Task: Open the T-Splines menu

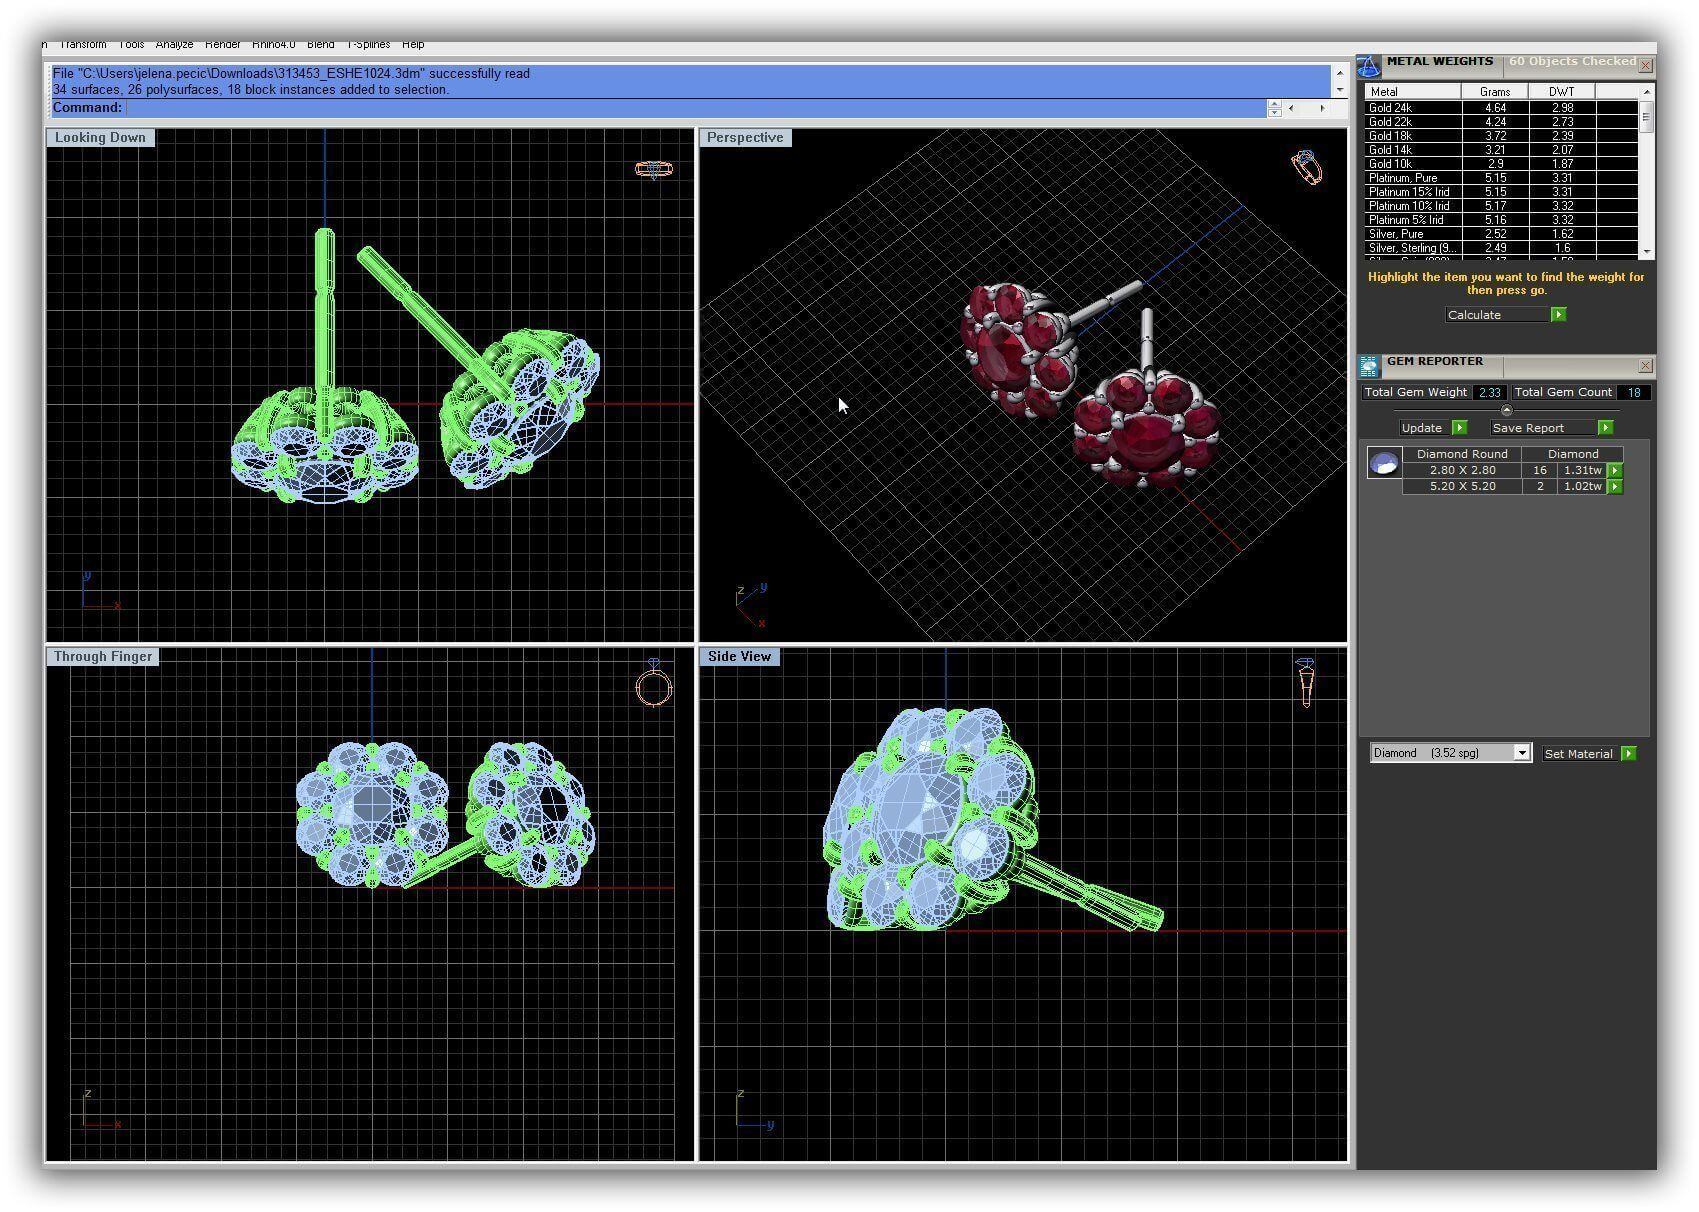Action: coord(368,44)
